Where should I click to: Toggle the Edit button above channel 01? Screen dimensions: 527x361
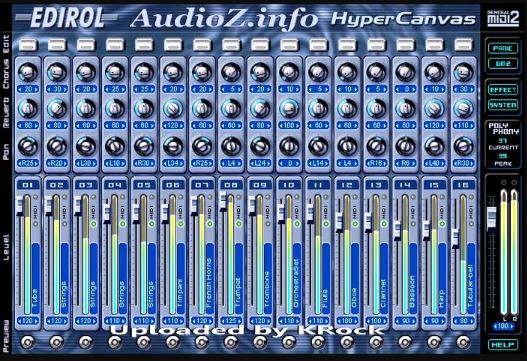click(x=28, y=44)
